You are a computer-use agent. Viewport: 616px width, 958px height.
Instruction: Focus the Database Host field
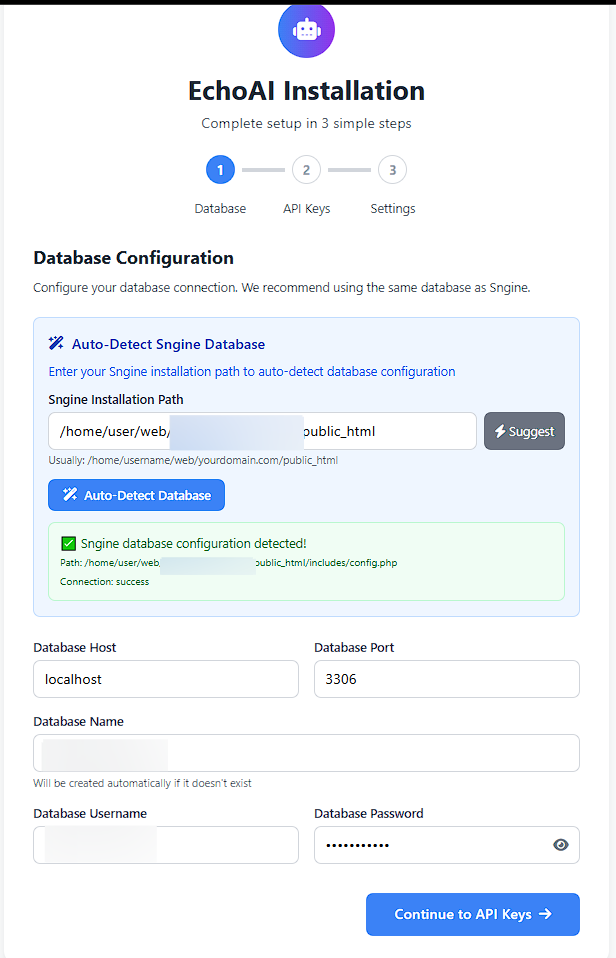coord(165,679)
